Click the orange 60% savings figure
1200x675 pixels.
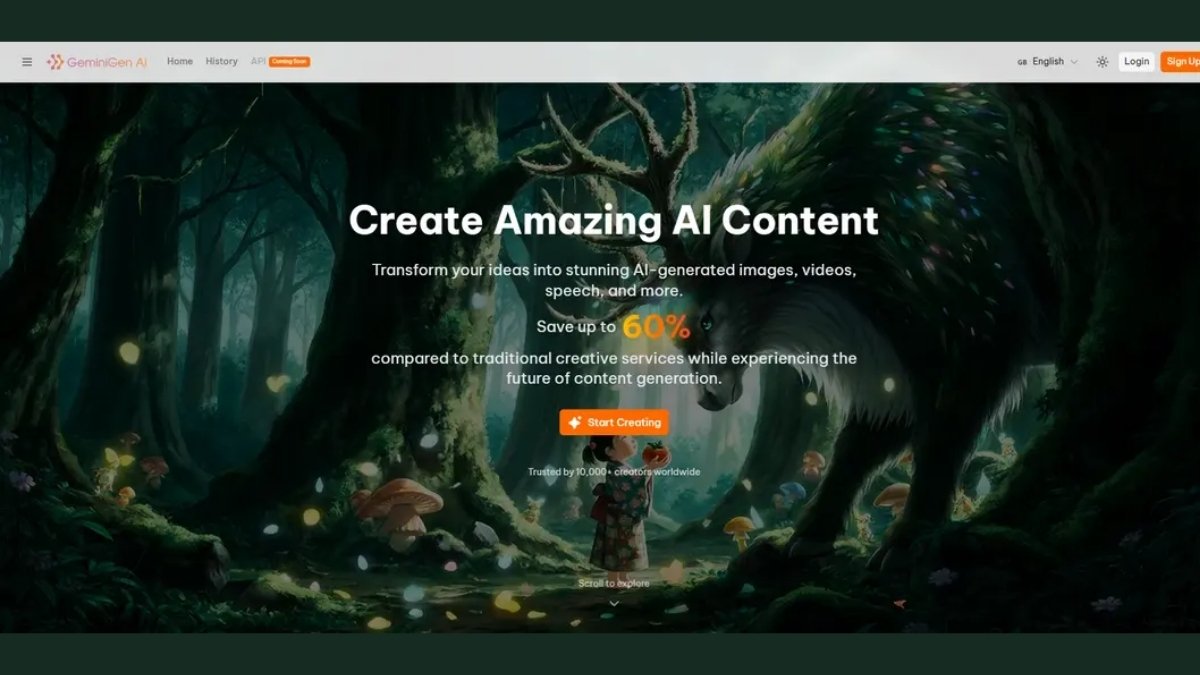(656, 327)
